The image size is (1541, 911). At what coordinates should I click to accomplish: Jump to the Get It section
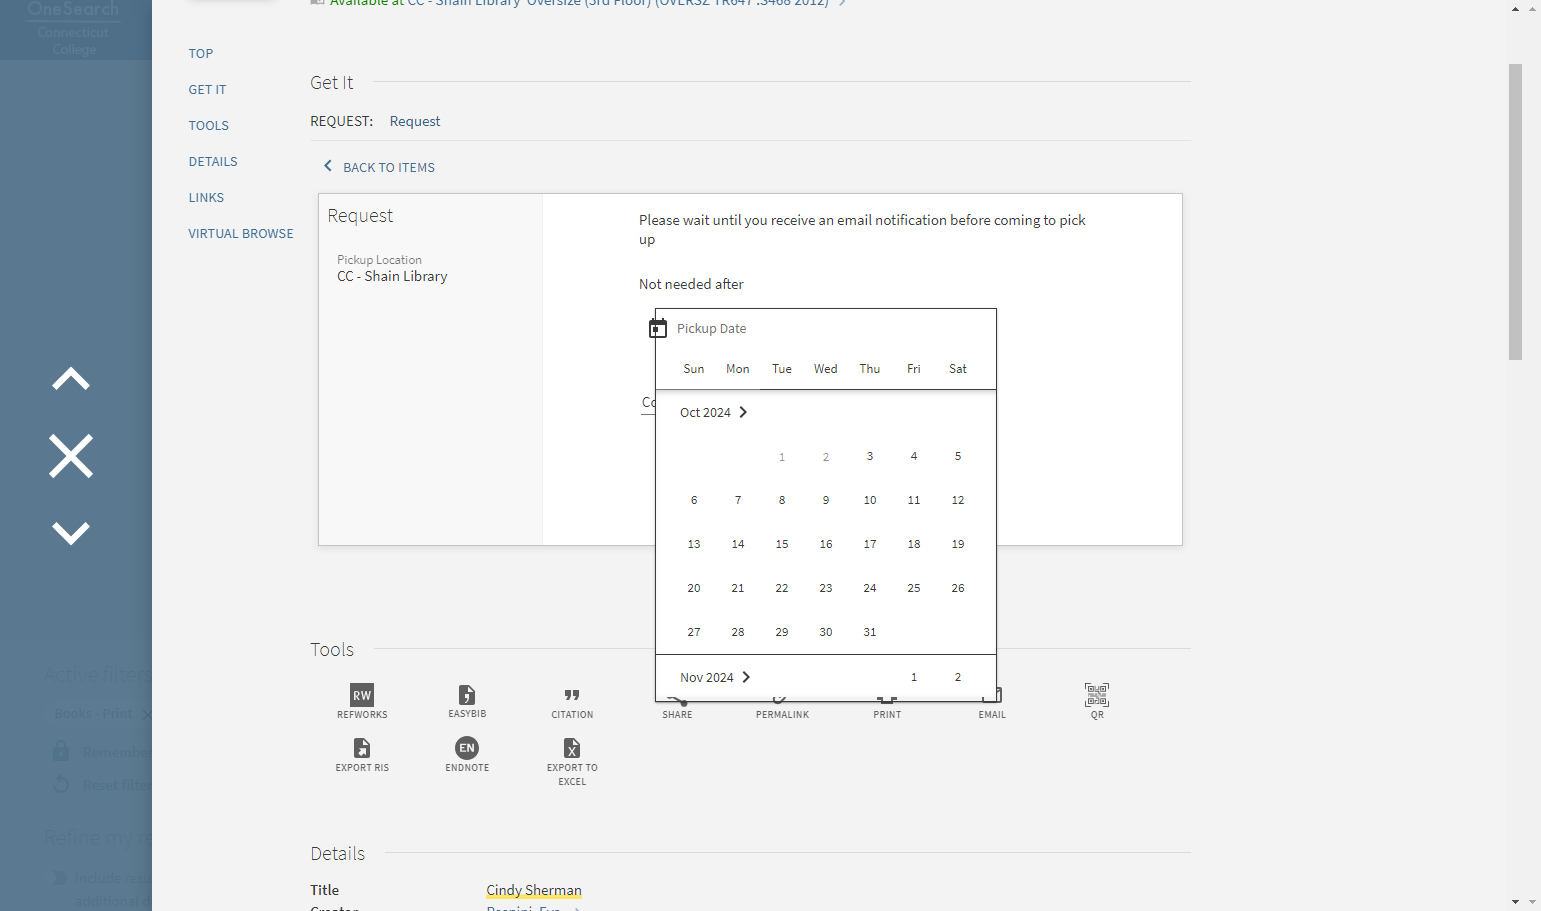tap(207, 90)
